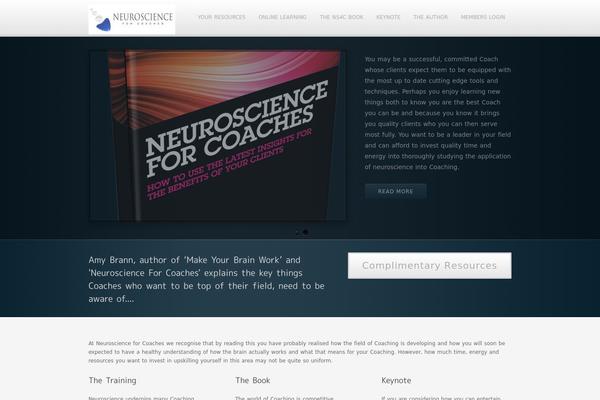Open the Your Resources menu item
This screenshot has height=400, width=600.
tap(222, 17)
